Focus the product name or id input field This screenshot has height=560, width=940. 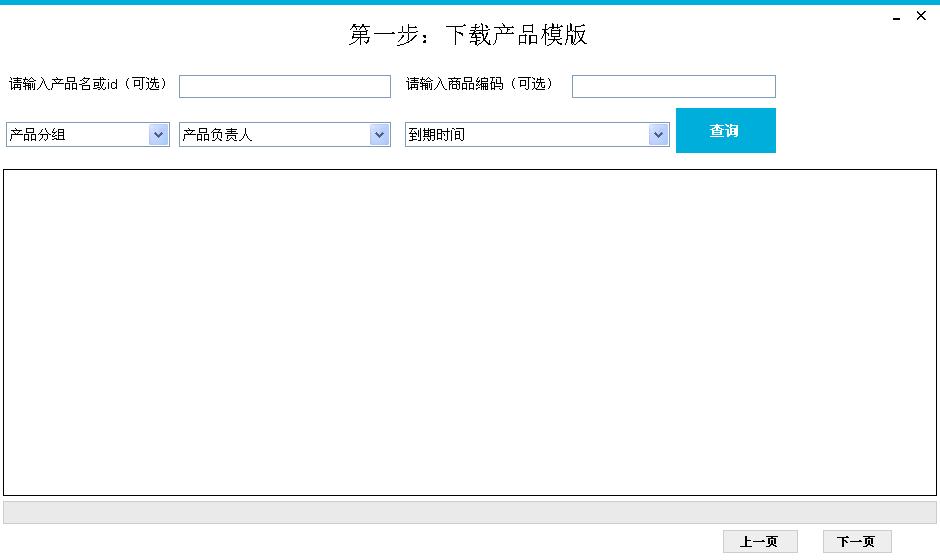[x=284, y=87]
